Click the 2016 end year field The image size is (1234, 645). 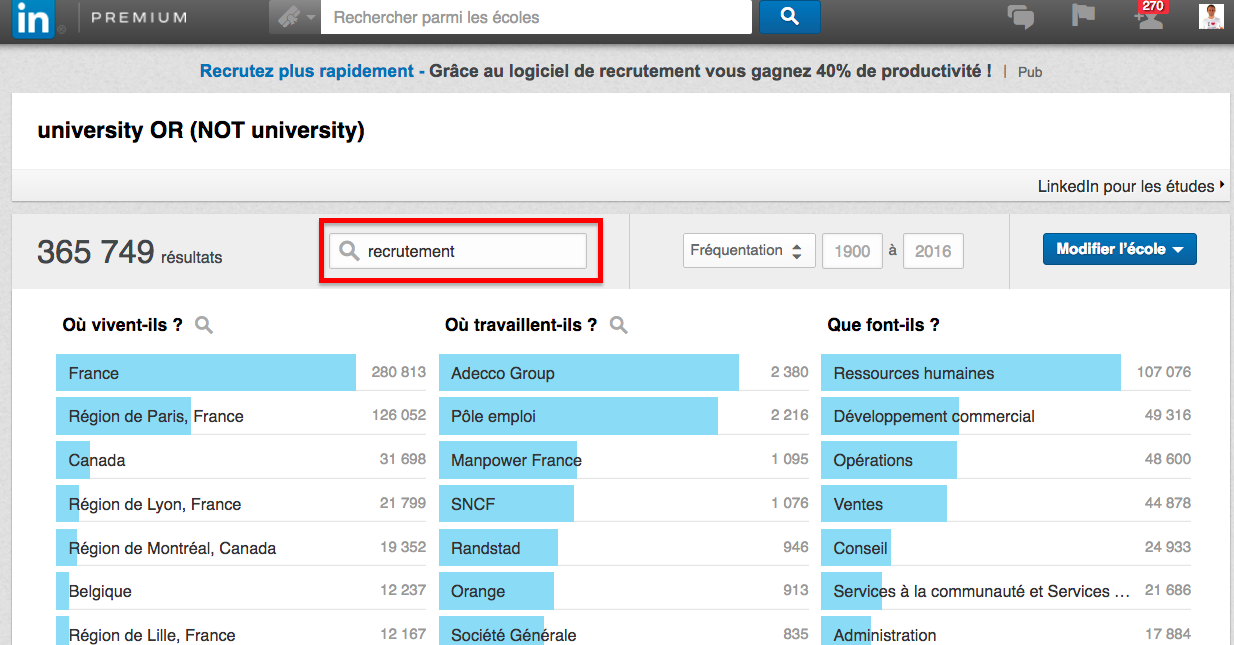tap(933, 252)
